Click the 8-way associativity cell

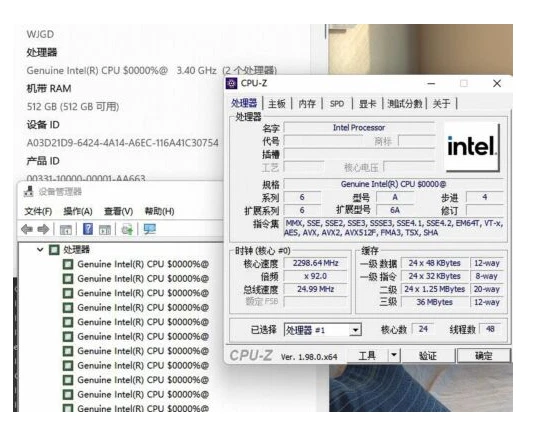487,276
